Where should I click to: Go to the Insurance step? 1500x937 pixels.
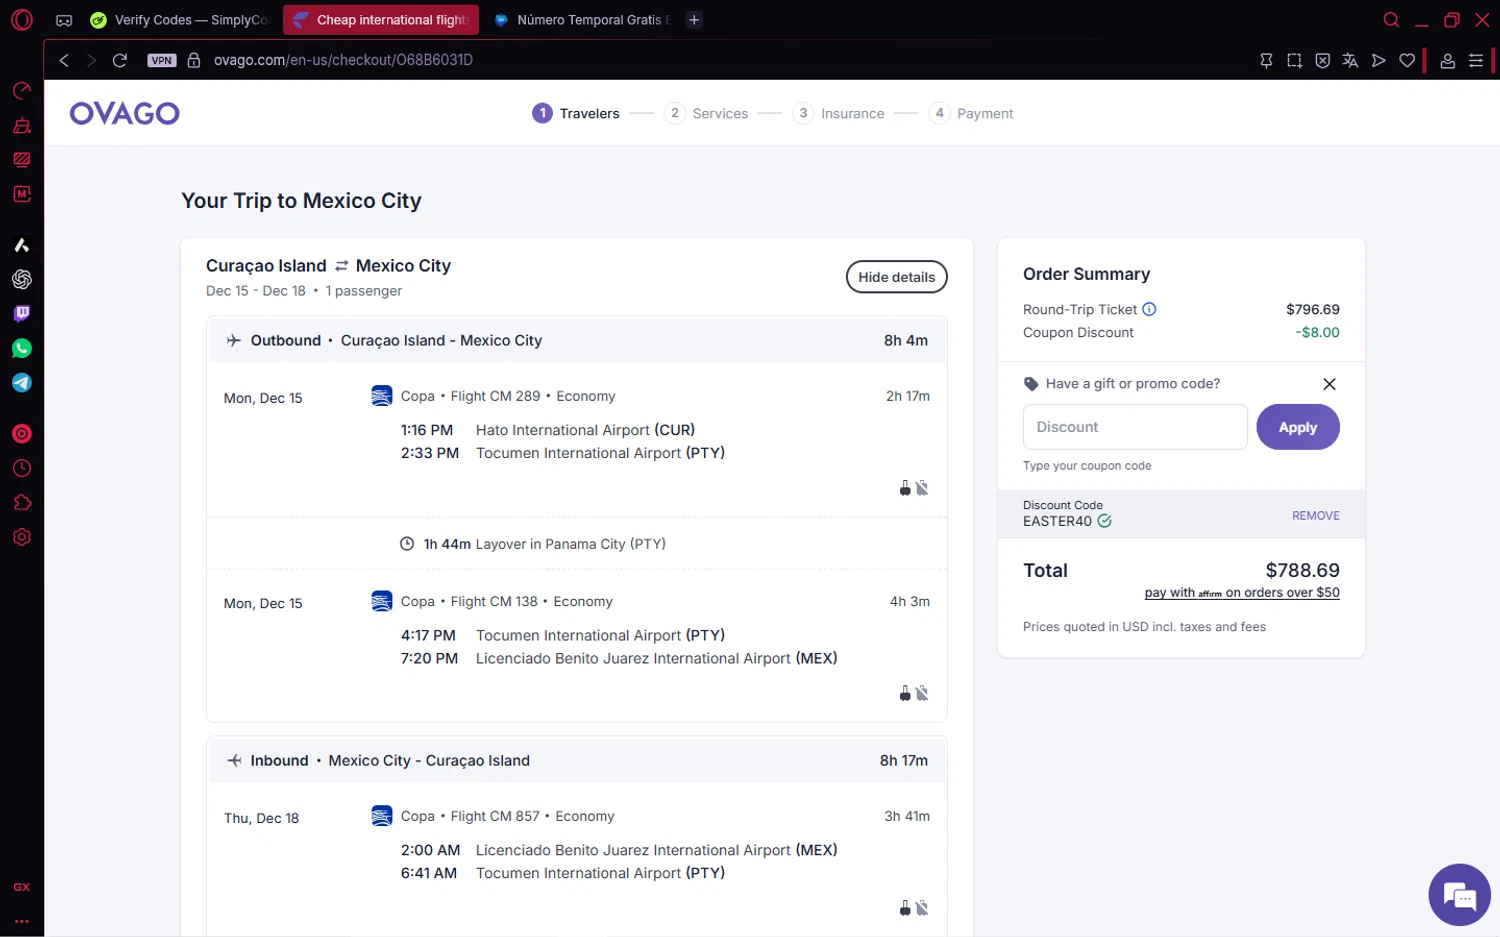click(x=838, y=114)
